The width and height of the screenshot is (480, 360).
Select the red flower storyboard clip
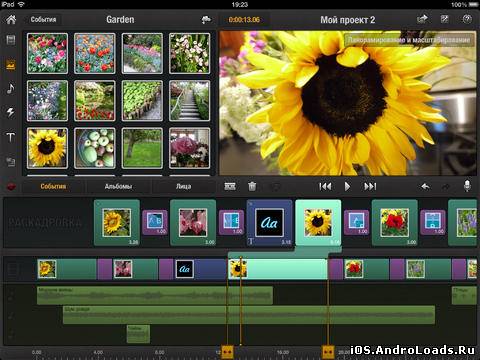[x=395, y=223]
